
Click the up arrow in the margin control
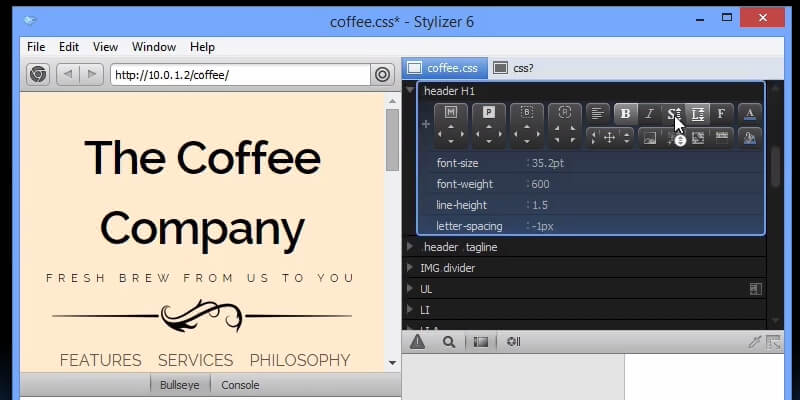tap(451, 127)
